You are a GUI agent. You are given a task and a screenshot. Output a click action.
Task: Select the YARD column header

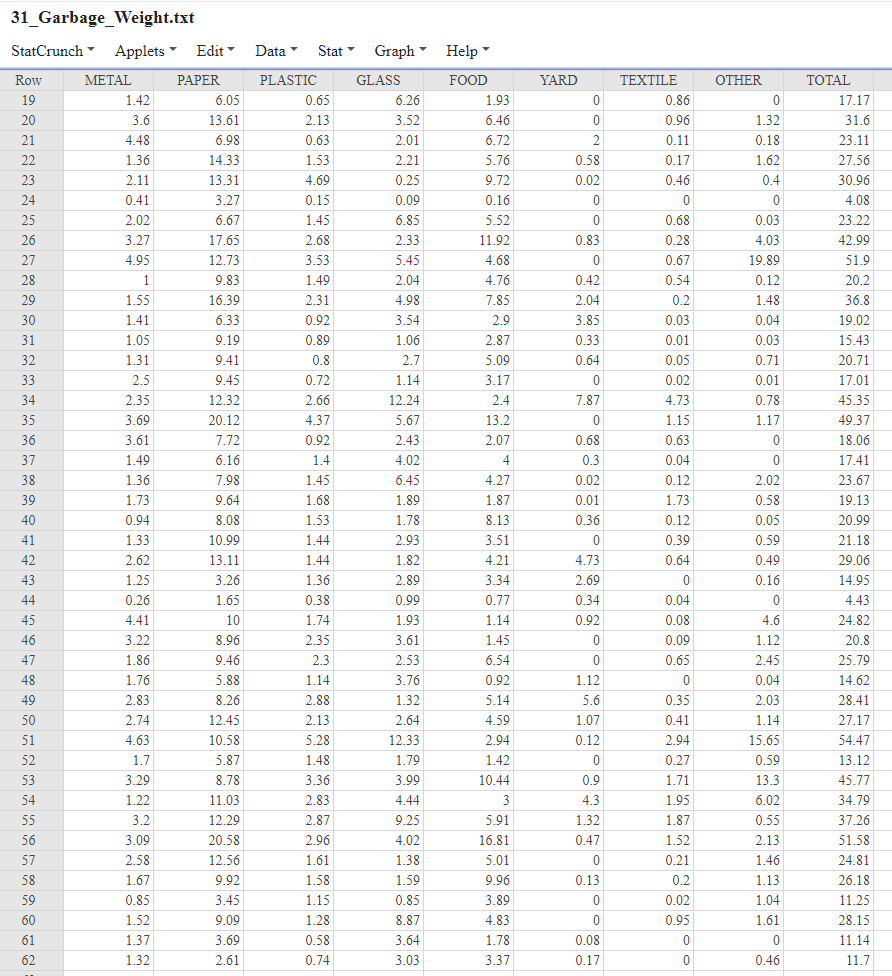(558, 80)
